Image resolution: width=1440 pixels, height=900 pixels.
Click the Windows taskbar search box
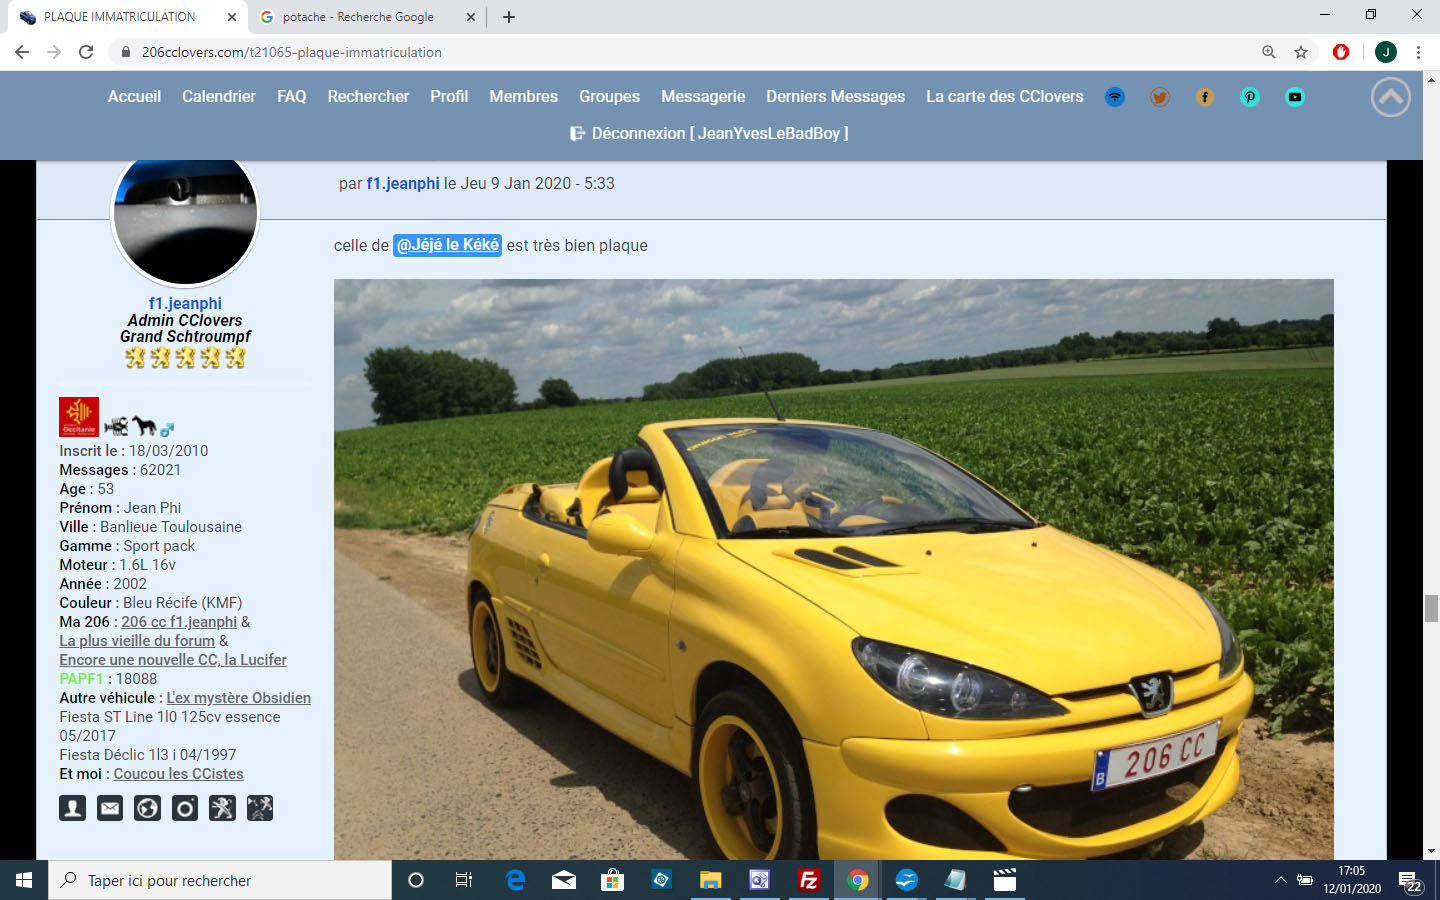tap(220, 880)
